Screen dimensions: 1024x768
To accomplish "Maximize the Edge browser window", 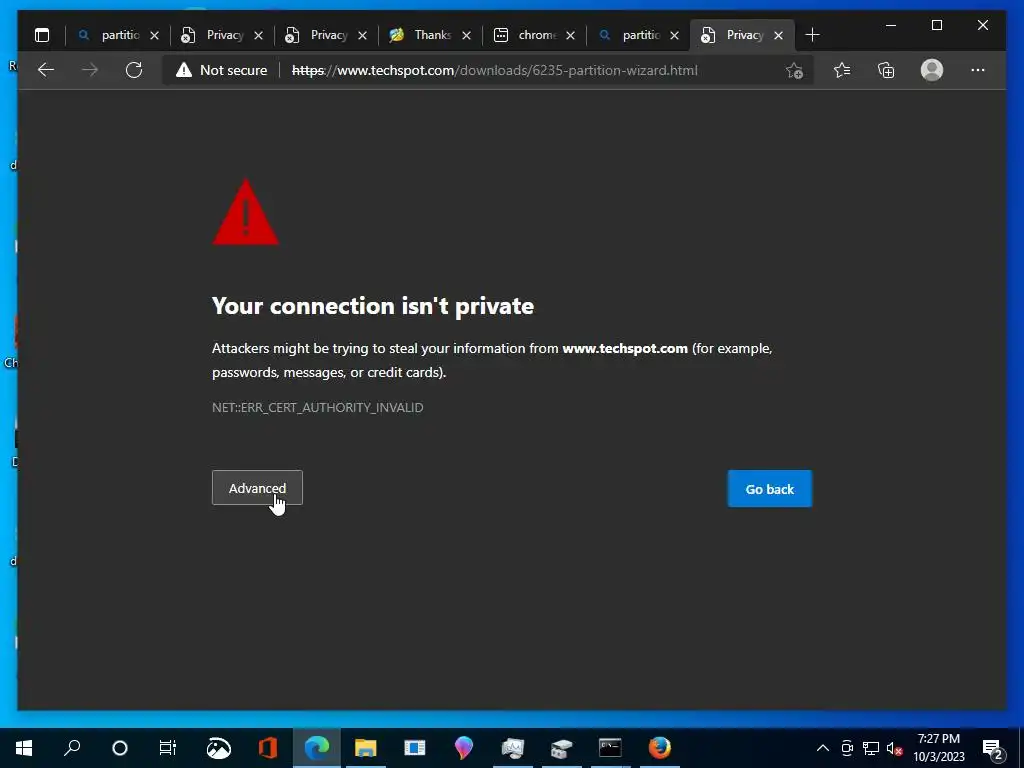I will 936,25.
